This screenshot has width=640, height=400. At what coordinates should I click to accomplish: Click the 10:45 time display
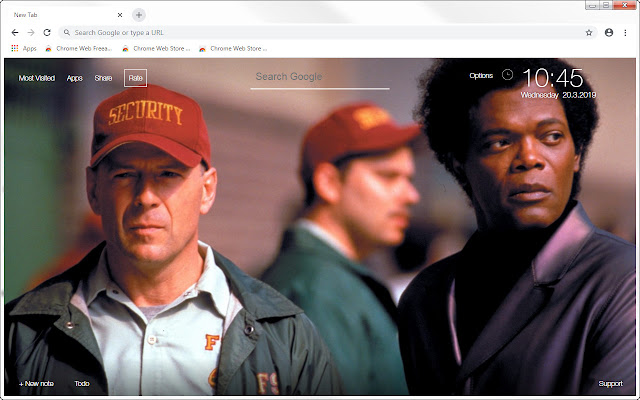(x=553, y=78)
